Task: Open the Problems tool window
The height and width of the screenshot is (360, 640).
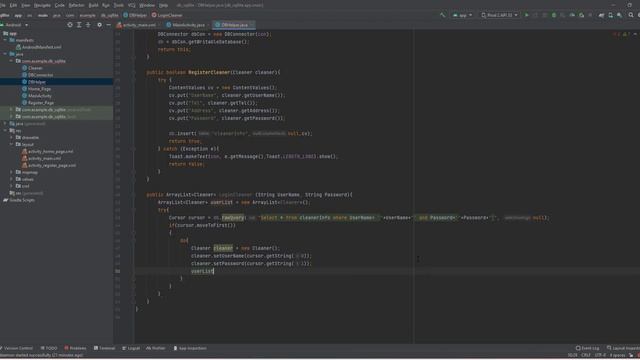Action: point(75,348)
